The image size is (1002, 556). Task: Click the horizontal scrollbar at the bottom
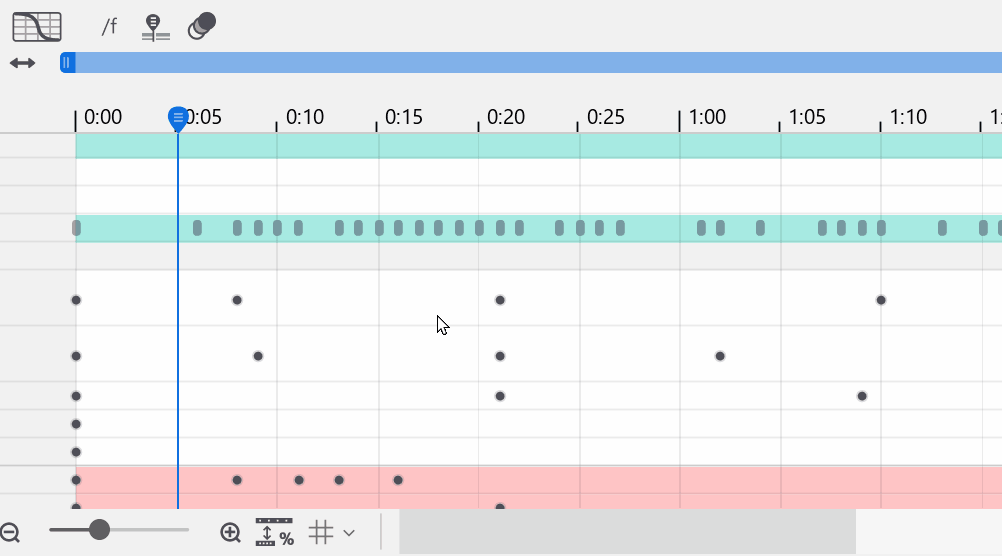(627, 531)
